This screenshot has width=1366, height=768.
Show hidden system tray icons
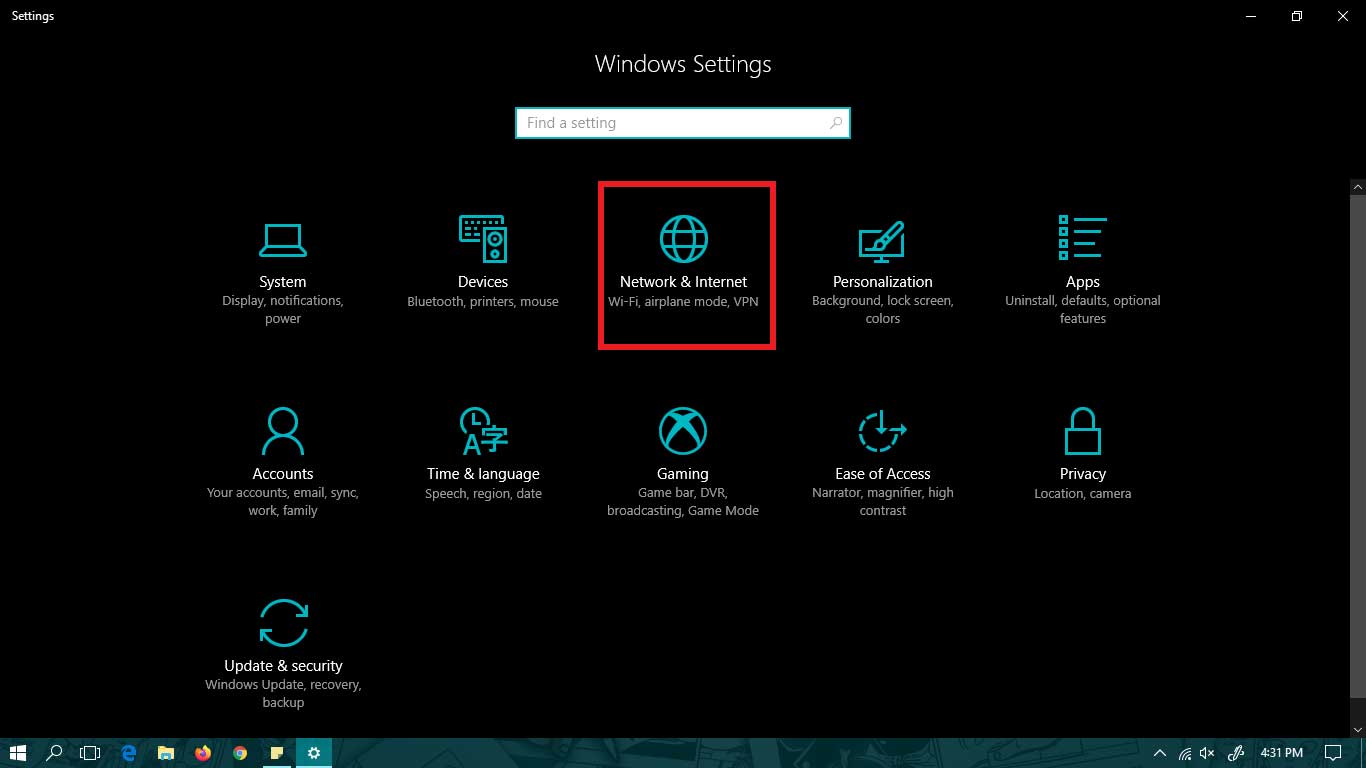click(1160, 753)
